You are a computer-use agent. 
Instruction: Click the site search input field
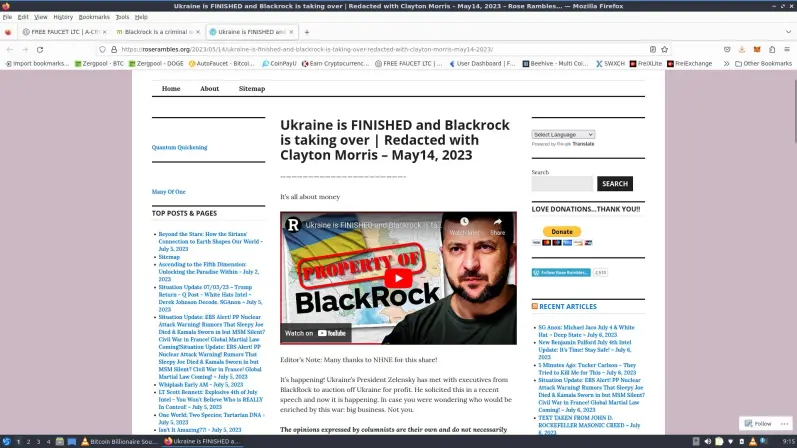coord(562,184)
